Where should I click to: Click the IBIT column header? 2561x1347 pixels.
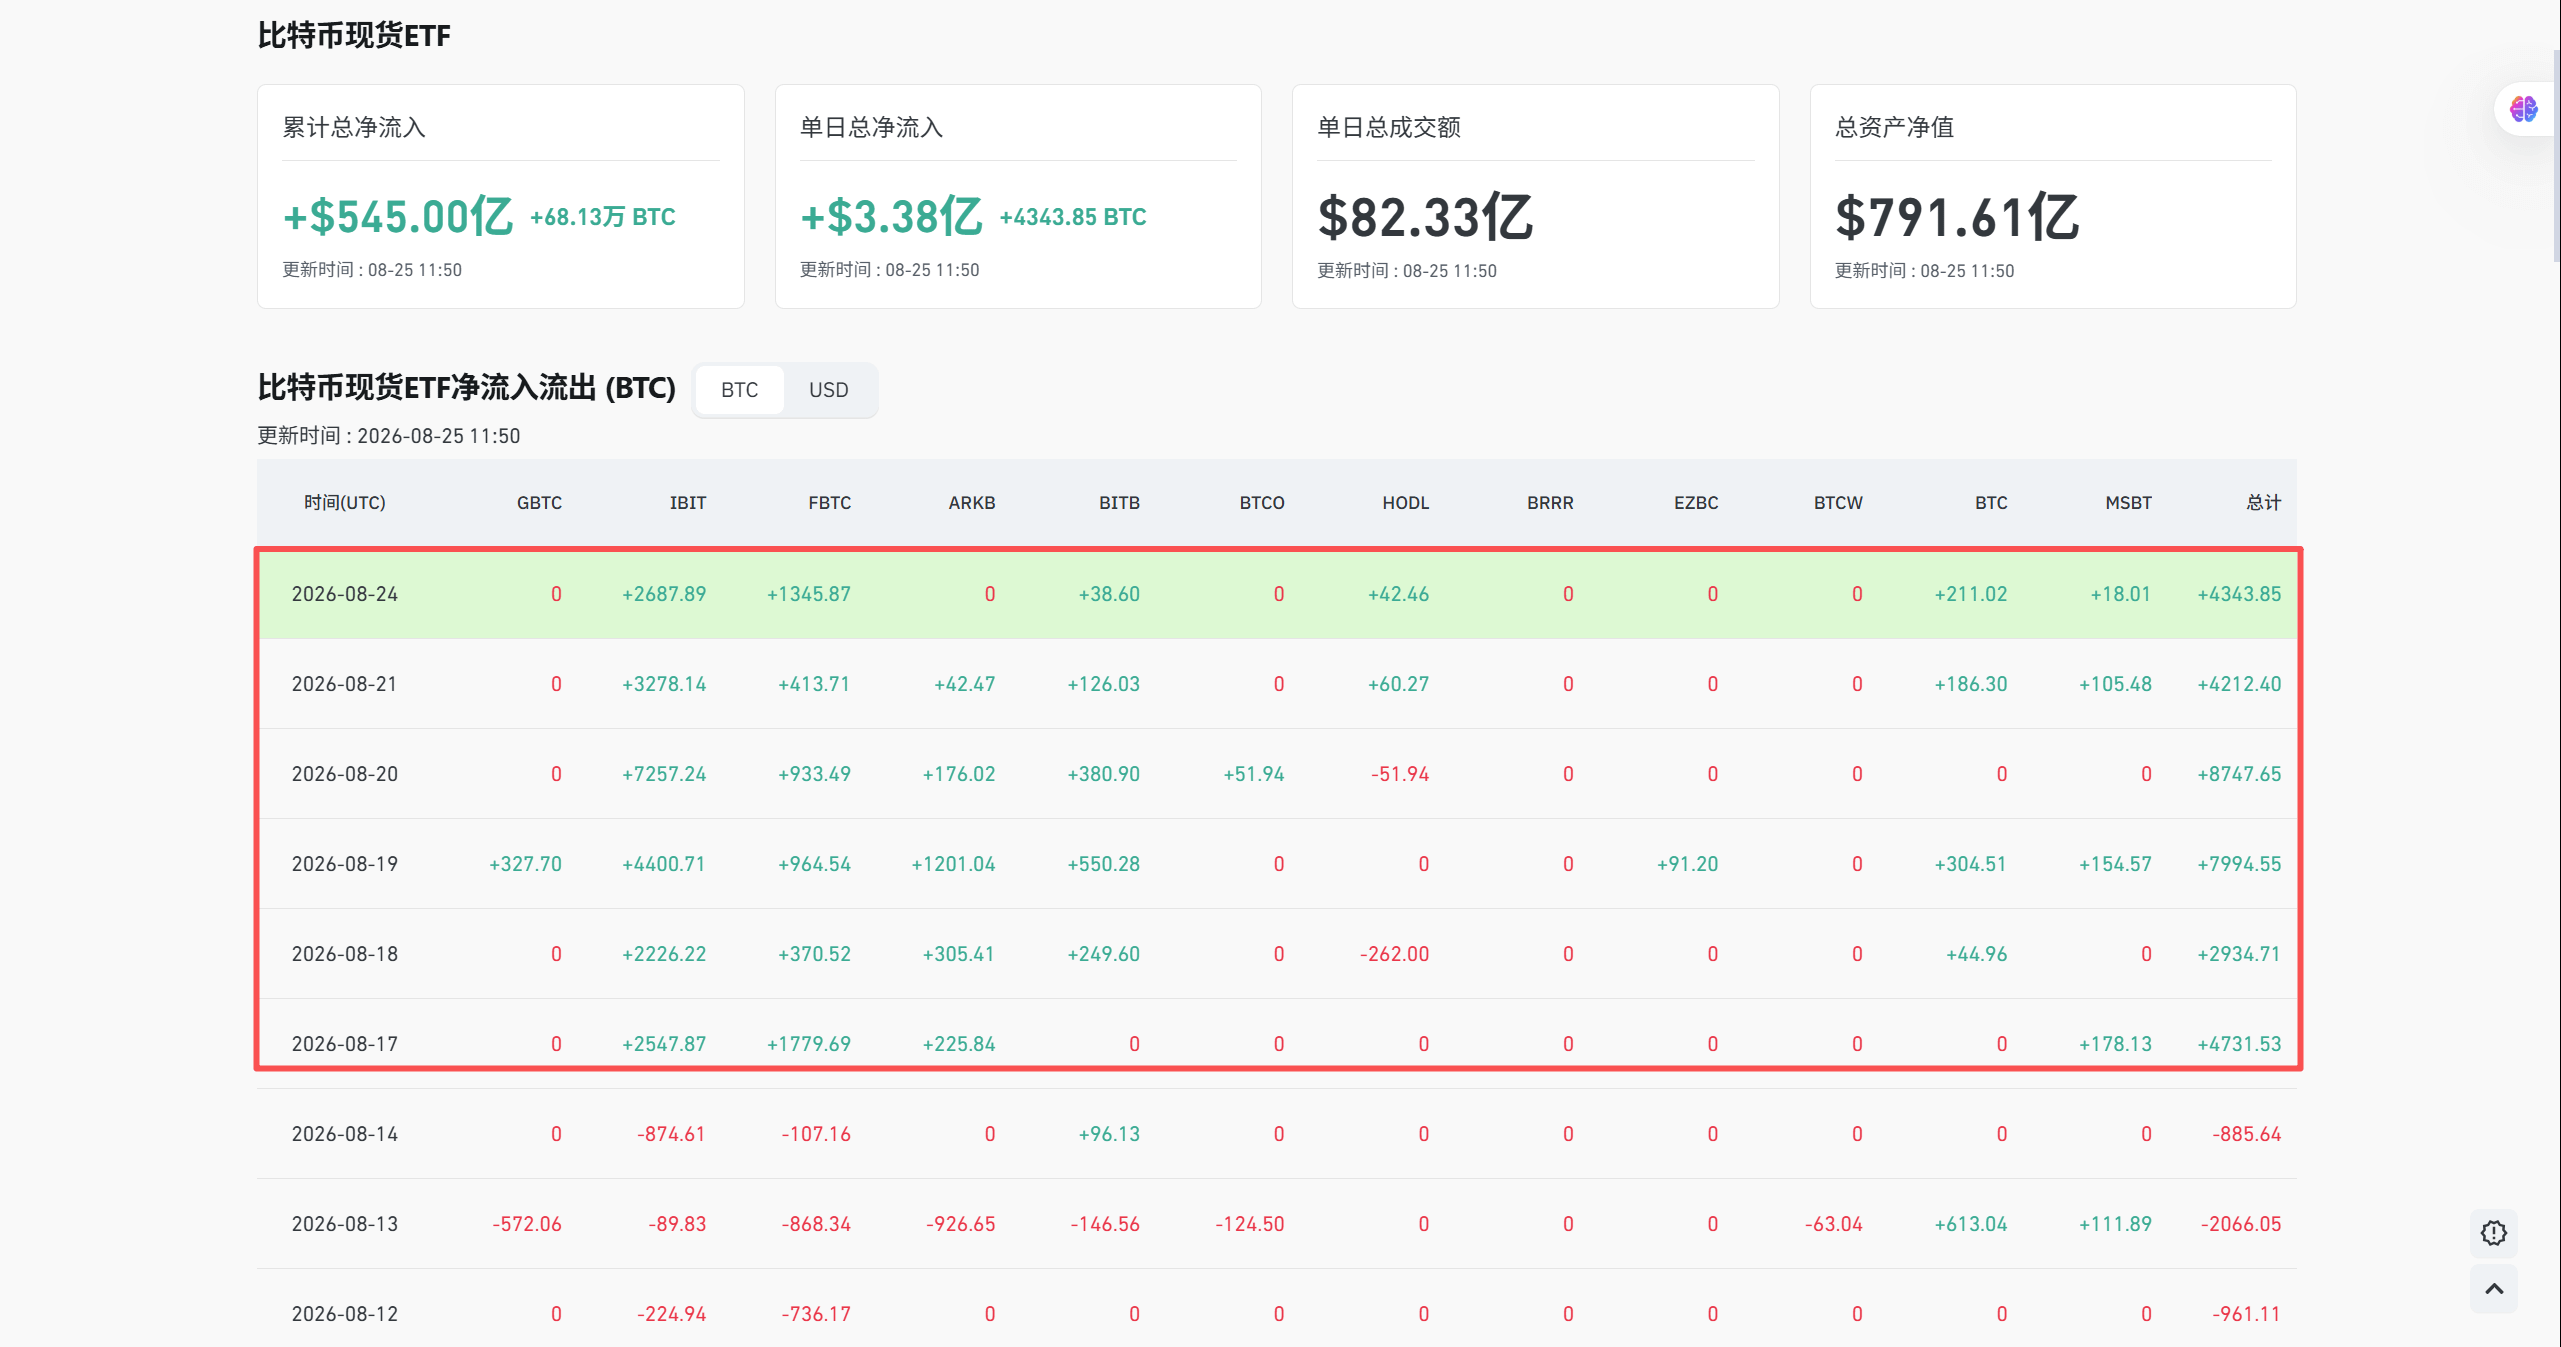pyautogui.click(x=688, y=503)
